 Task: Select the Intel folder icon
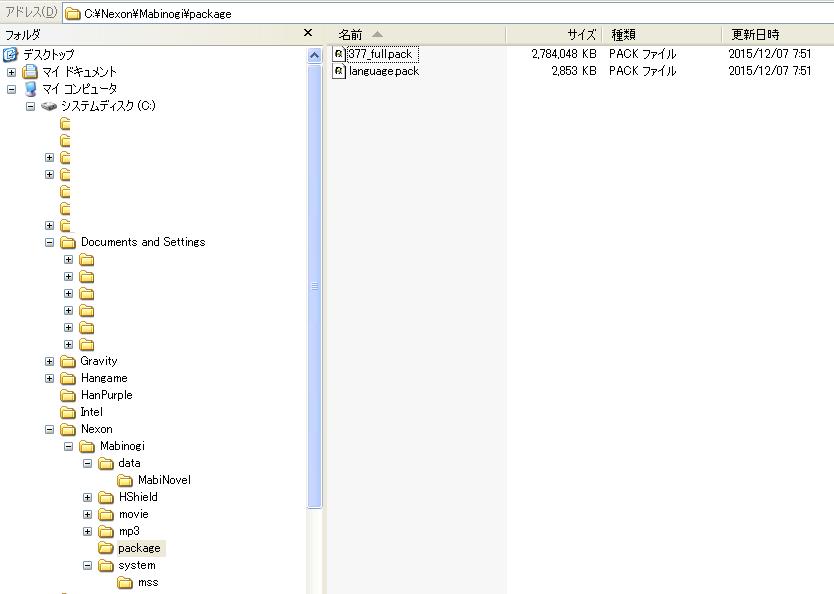(x=68, y=412)
